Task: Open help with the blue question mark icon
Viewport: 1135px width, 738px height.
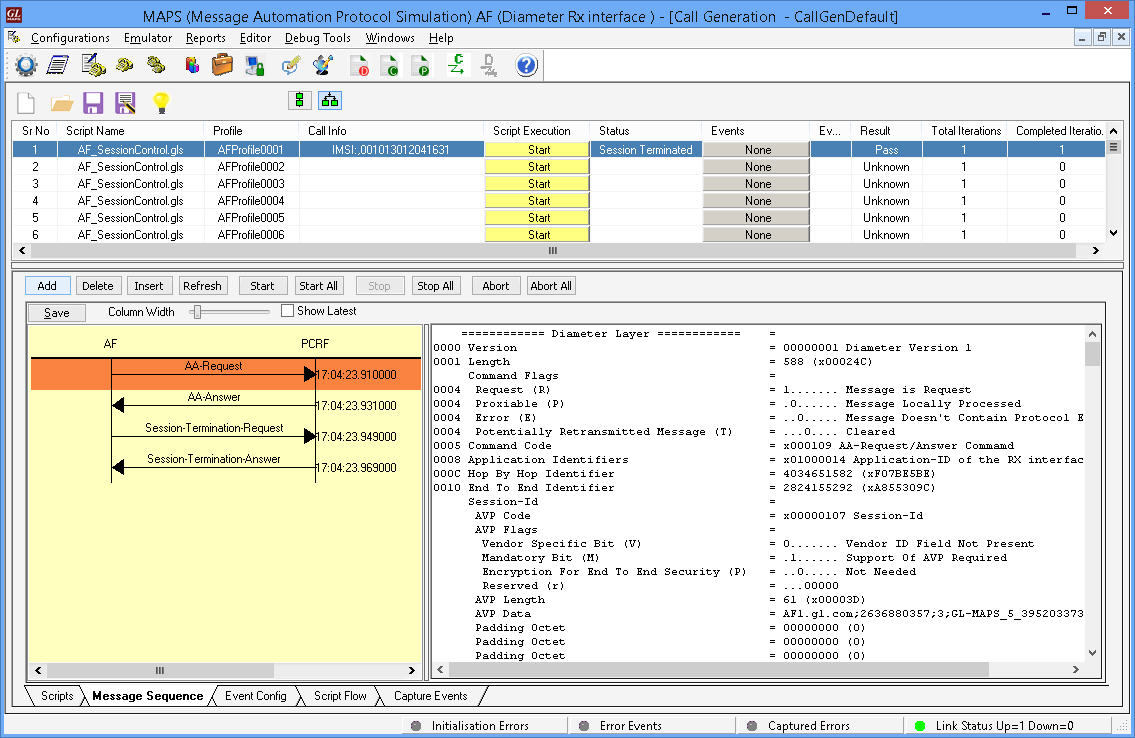Action: pos(526,66)
